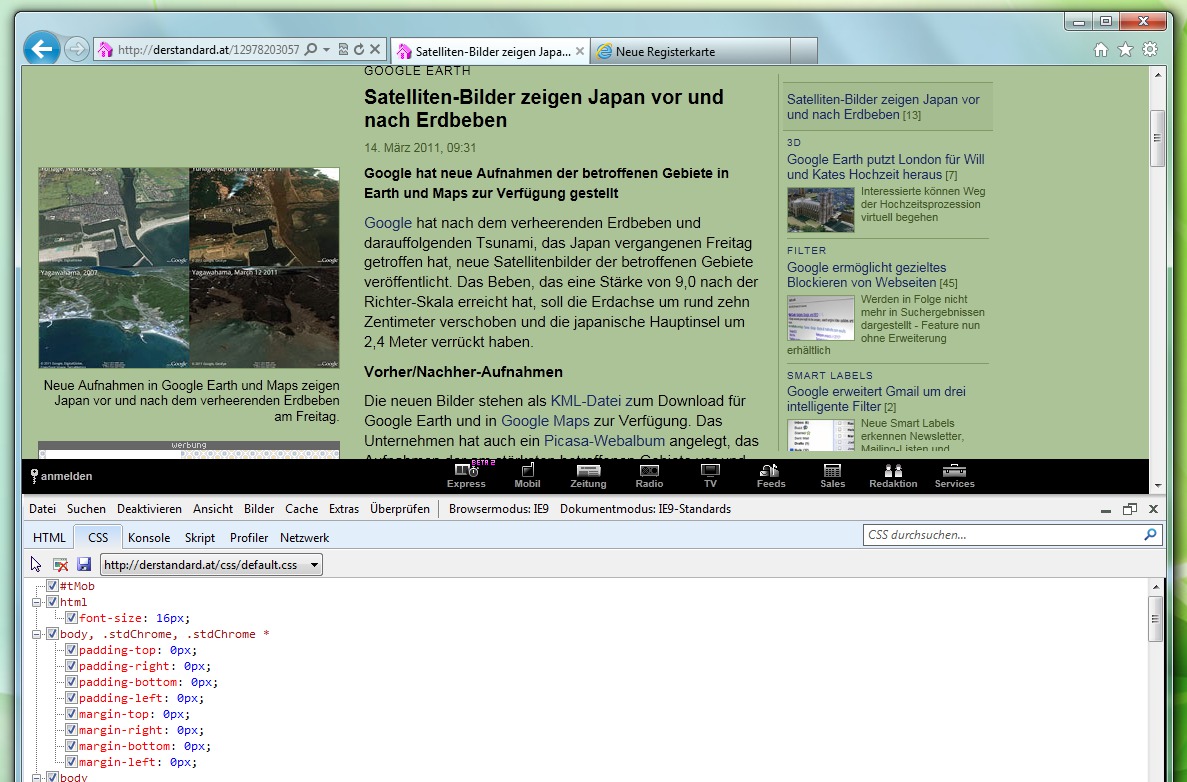This screenshot has height=782, width=1187.
Task: Open the Suchen menu
Action: pyautogui.click(x=86, y=509)
